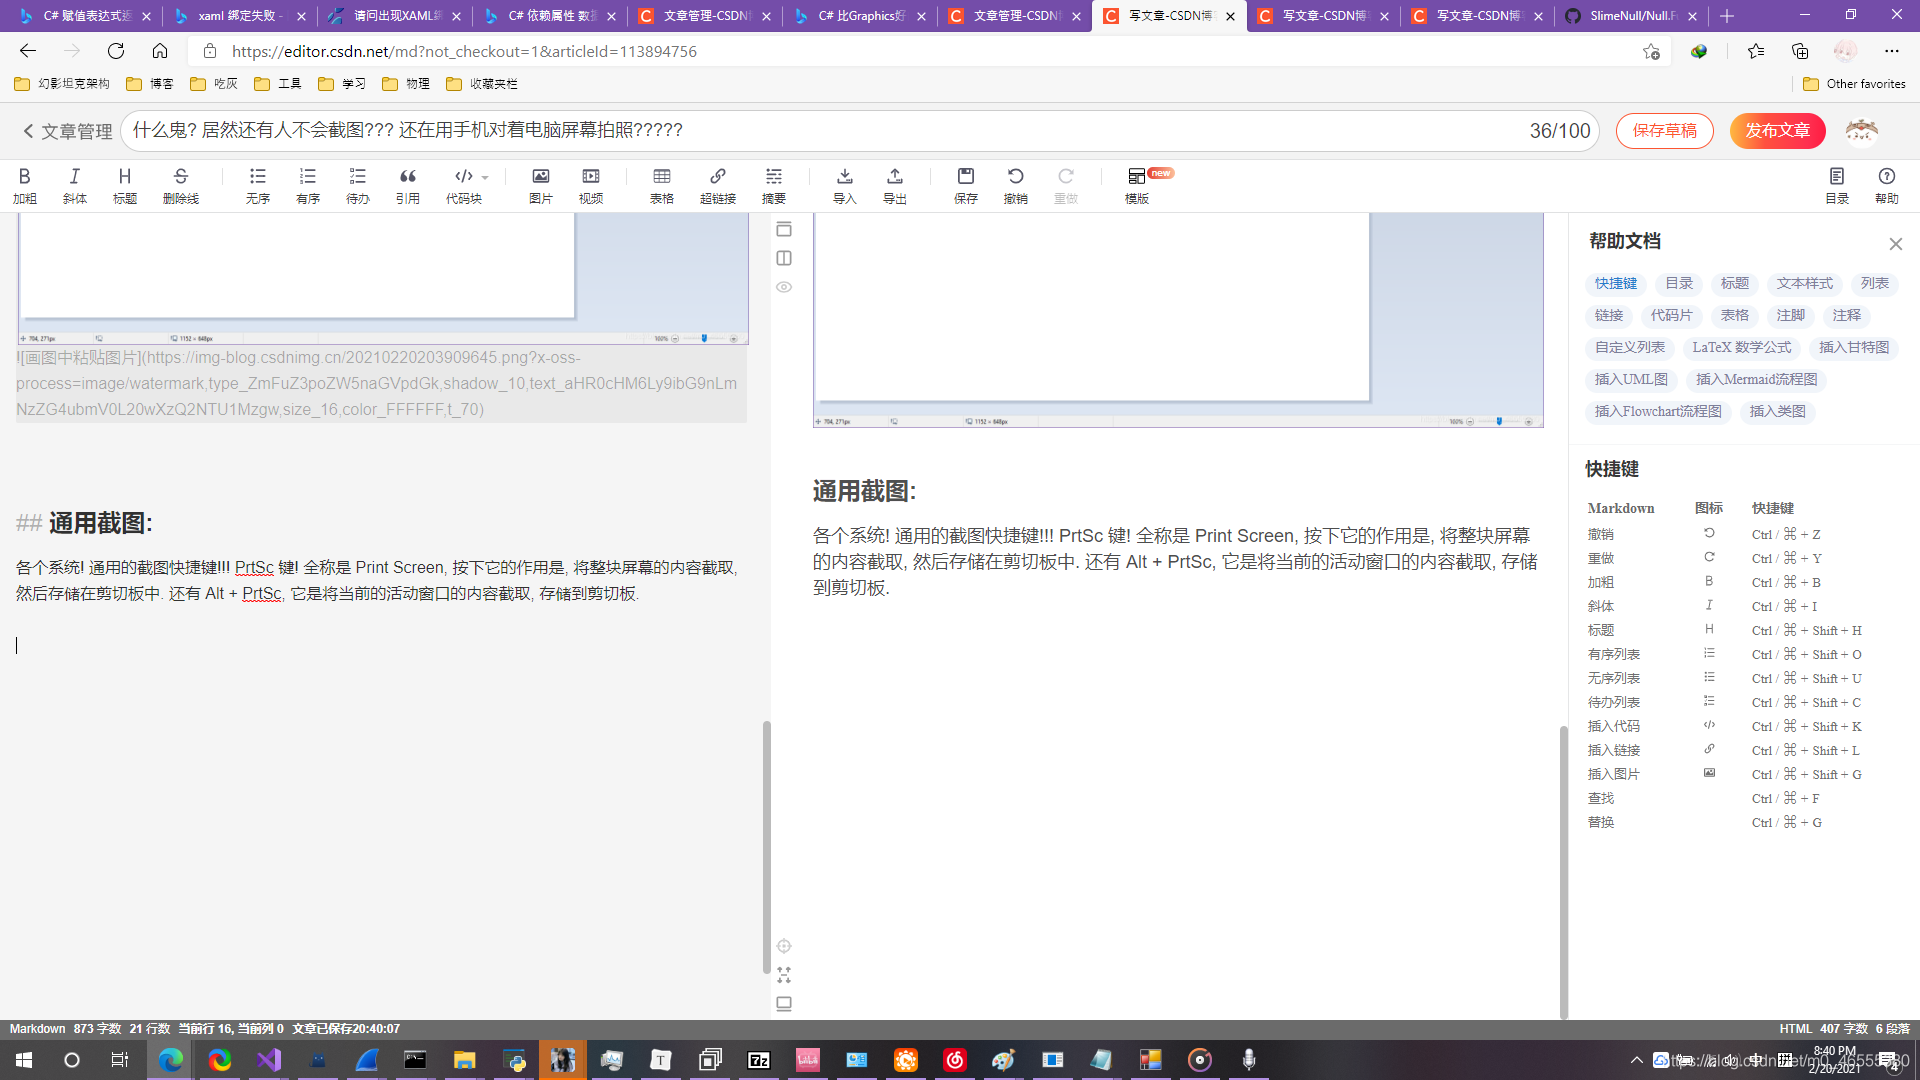Switch to the C# 赋值表达式 browser tab
This screenshot has width=1920, height=1080.
(85, 16)
